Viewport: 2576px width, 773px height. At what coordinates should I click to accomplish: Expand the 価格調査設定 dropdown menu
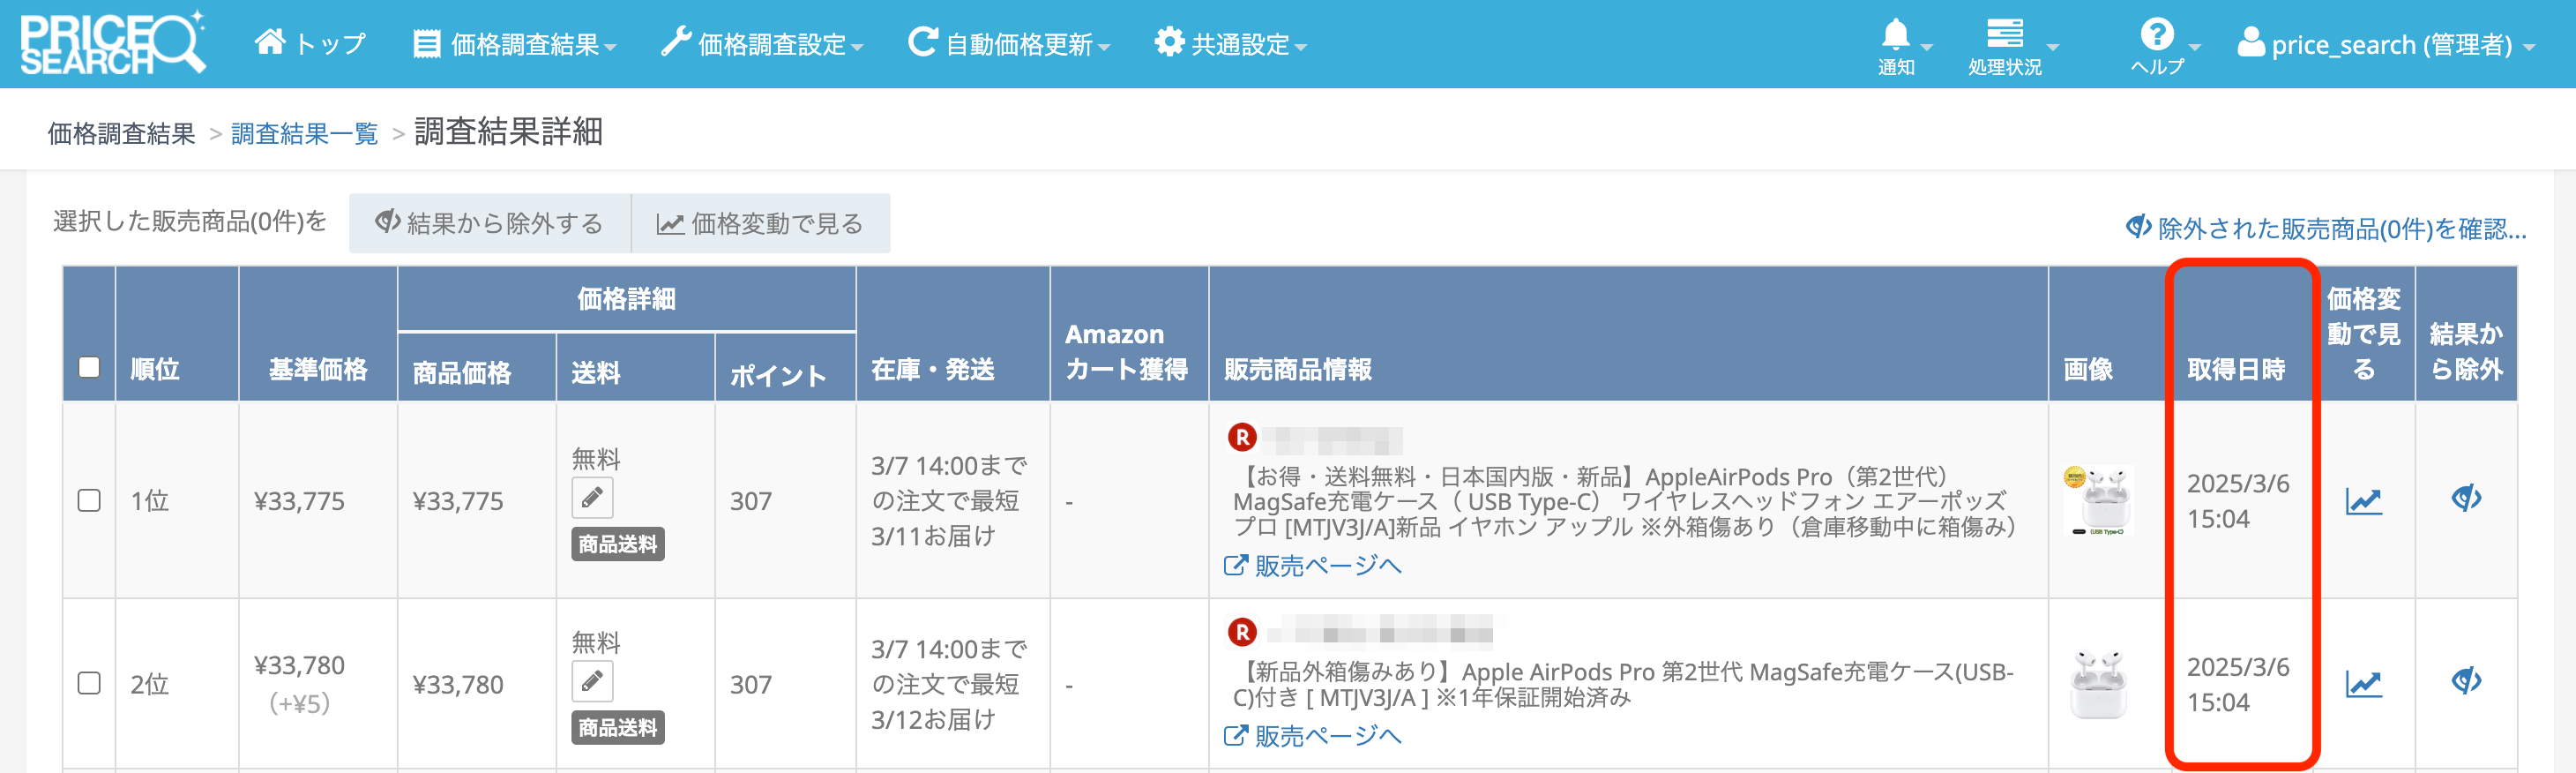point(762,45)
